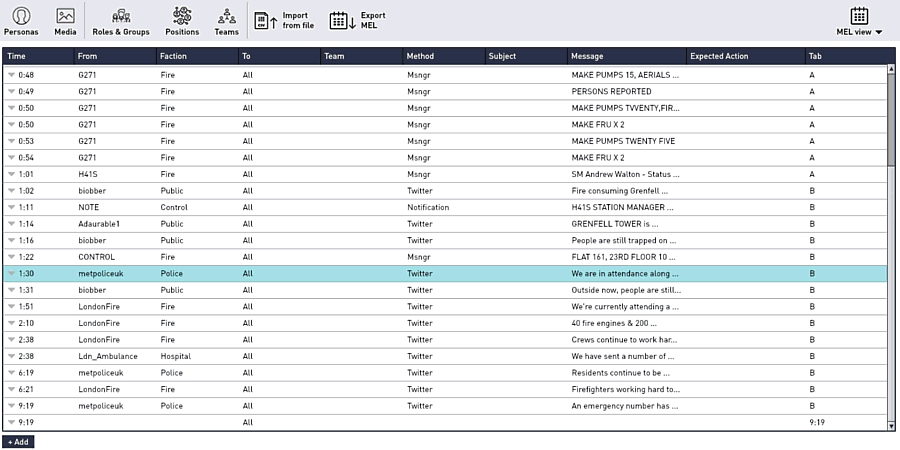Open the Personas panel

pos(21,21)
